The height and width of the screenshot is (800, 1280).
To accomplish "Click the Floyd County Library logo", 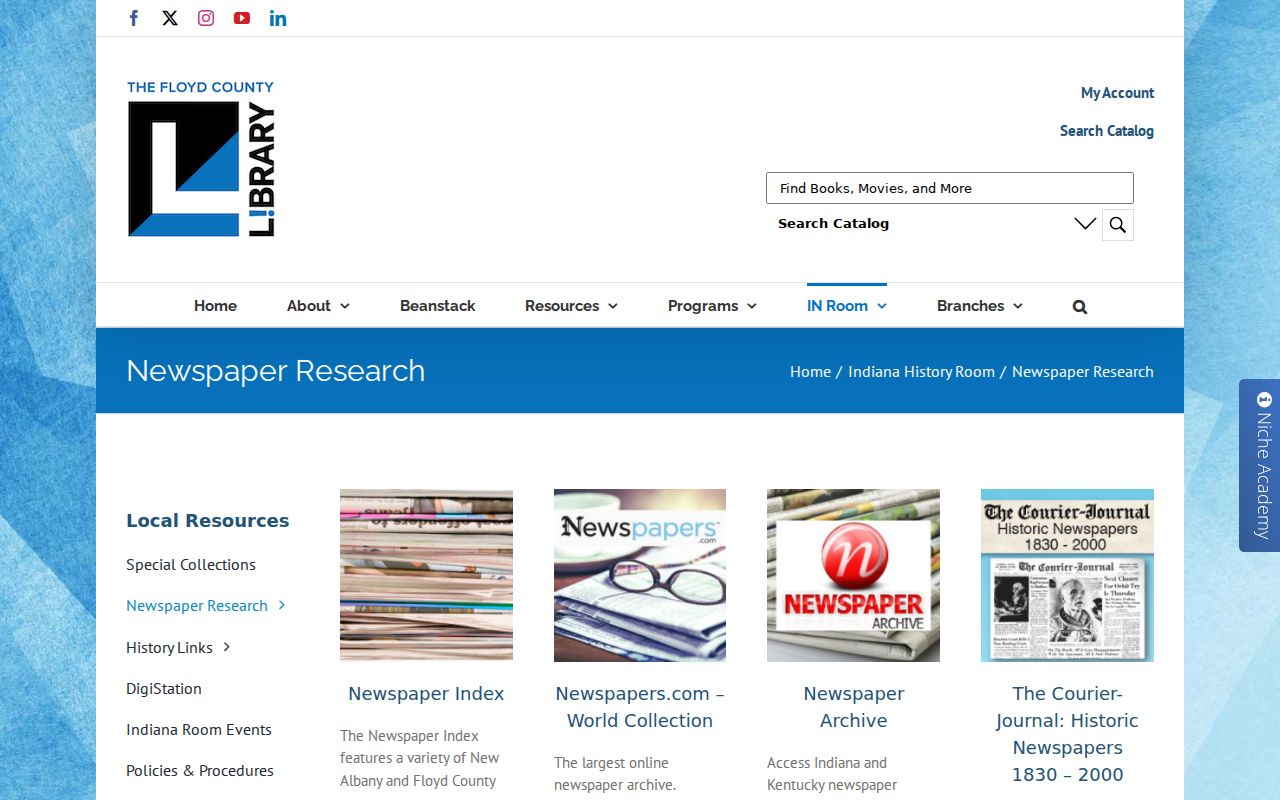I will (201, 159).
